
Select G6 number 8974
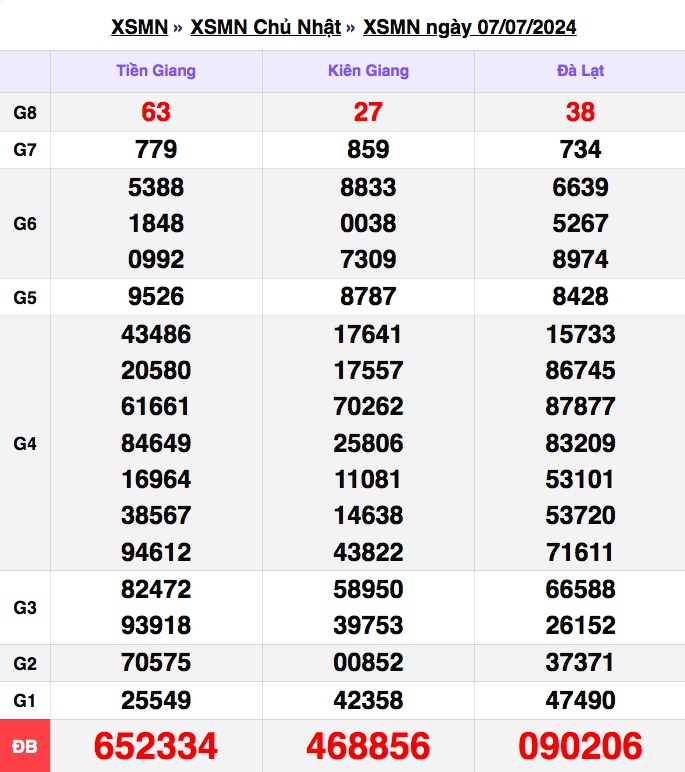580,259
